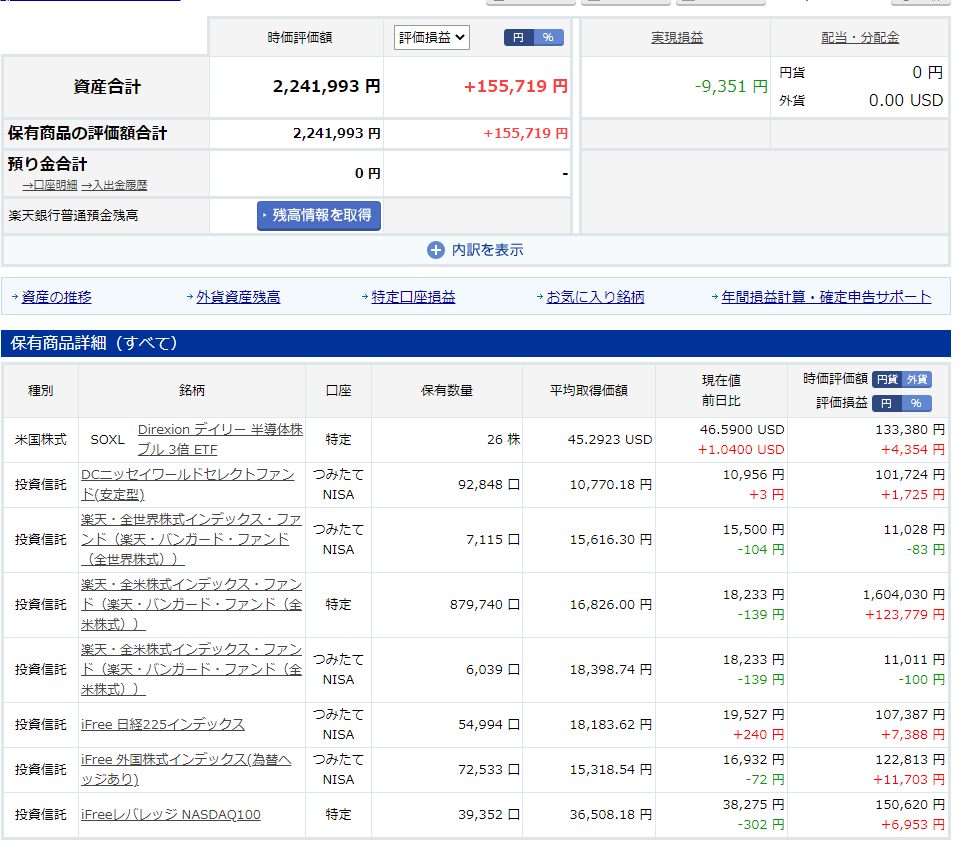Toggle 時価評価額 to 外貨 in table header
Viewport: 964px width, 841px height.
pos(916,379)
